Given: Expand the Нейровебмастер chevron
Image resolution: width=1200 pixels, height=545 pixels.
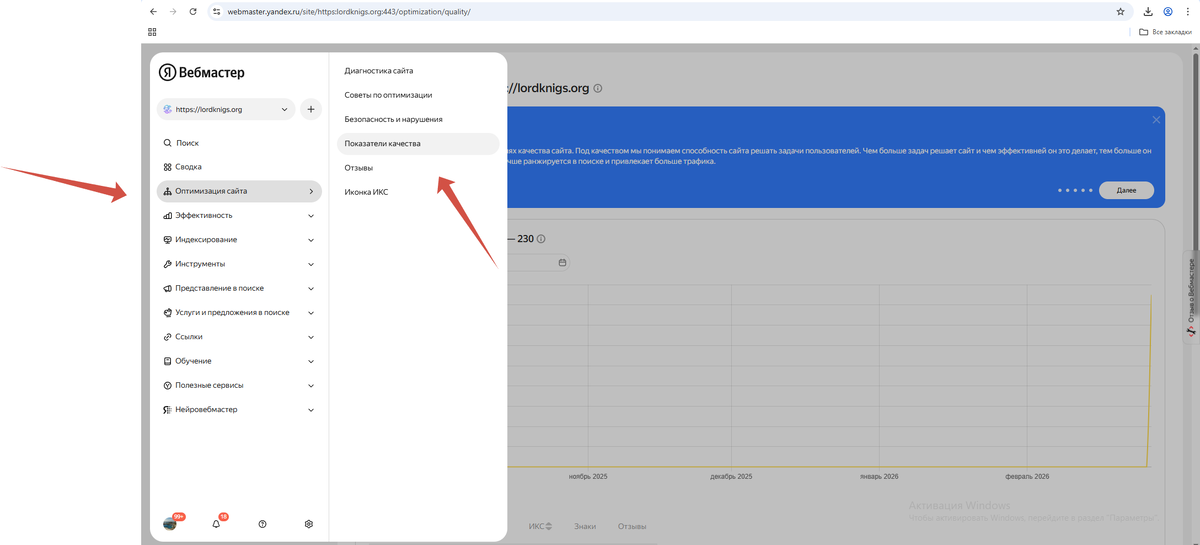Looking at the screenshot, I should pyautogui.click(x=311, y=410).
